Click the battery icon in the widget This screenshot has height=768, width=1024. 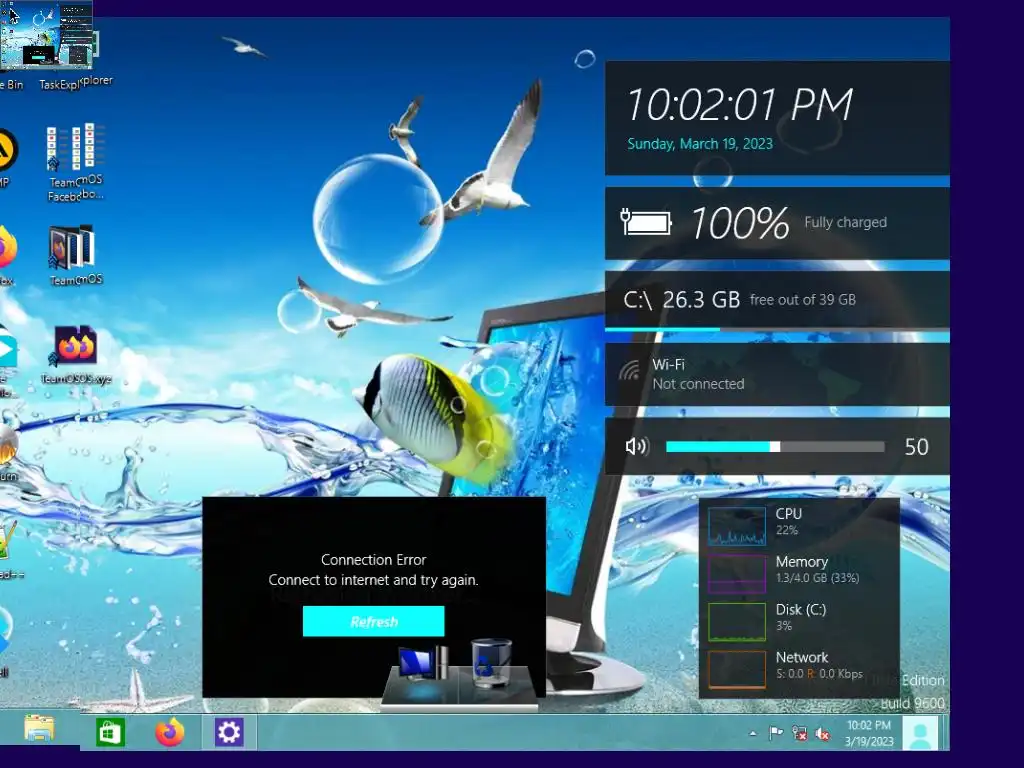(x=646, y=223)
